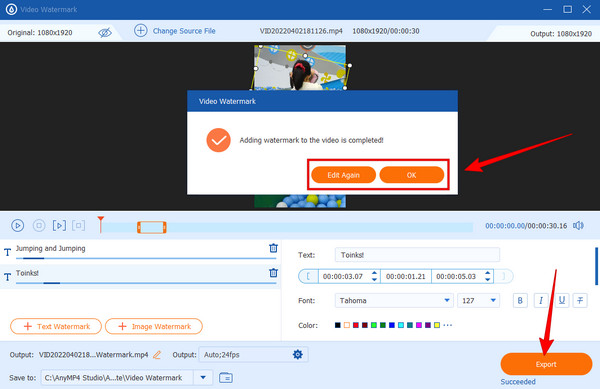This screenshot has width=600, height=389.
Task: Click OK in the completion dialog
Action: pos(412,175)
